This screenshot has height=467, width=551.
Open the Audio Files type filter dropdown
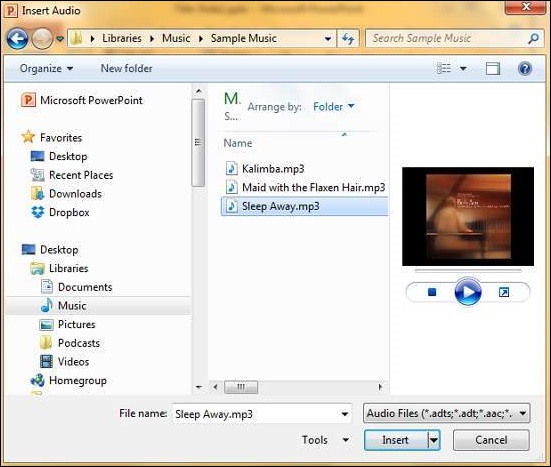tap(446, 413)
